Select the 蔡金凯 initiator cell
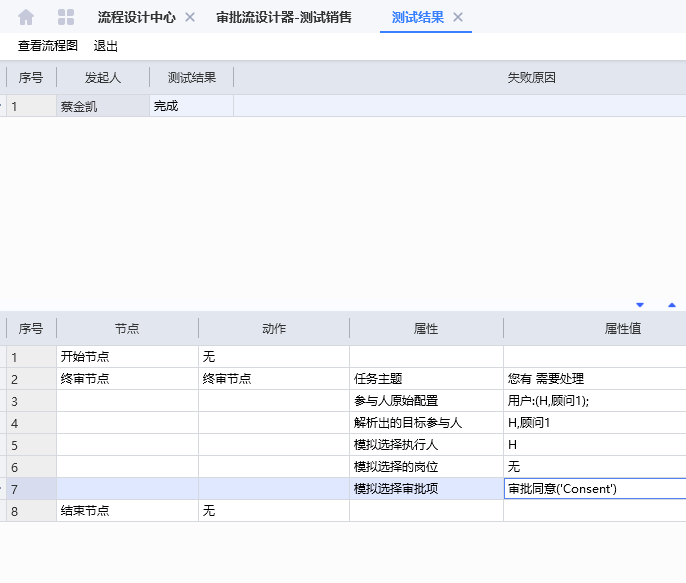686x583 pixels. point(103,106)
